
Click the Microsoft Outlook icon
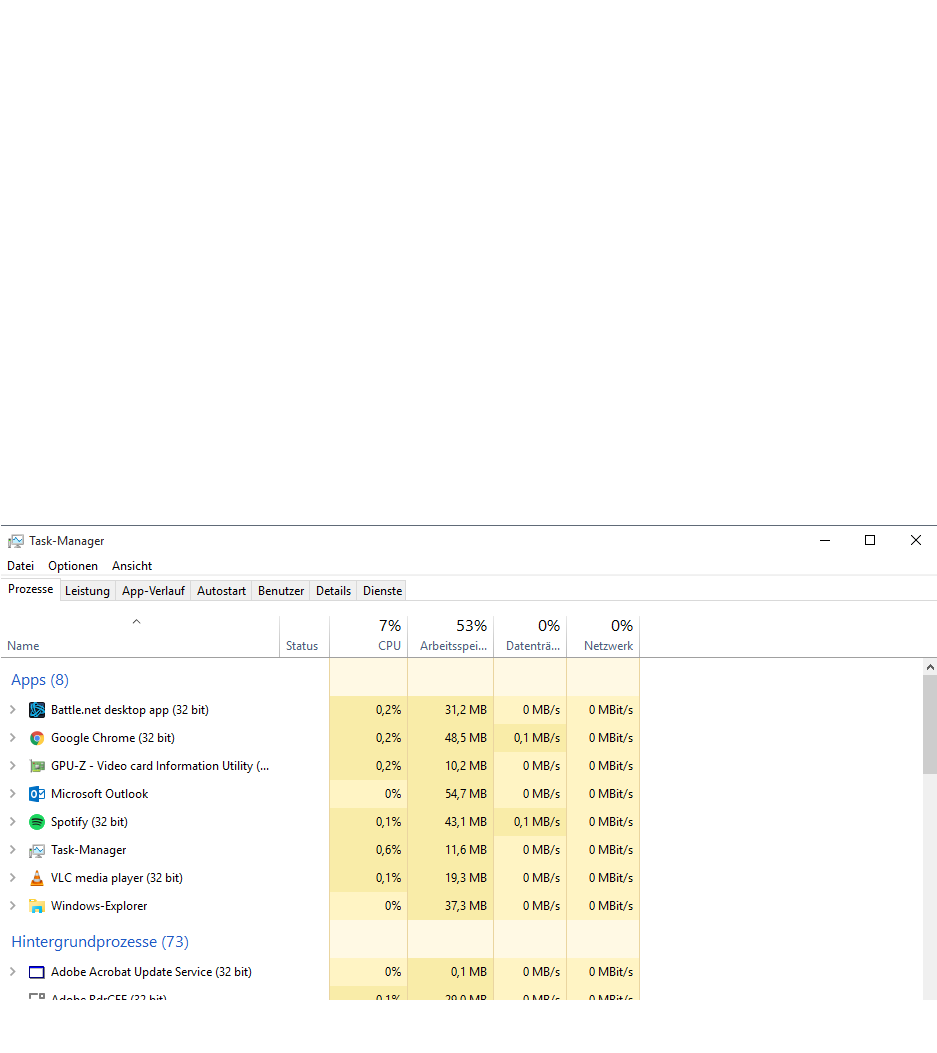37,794
